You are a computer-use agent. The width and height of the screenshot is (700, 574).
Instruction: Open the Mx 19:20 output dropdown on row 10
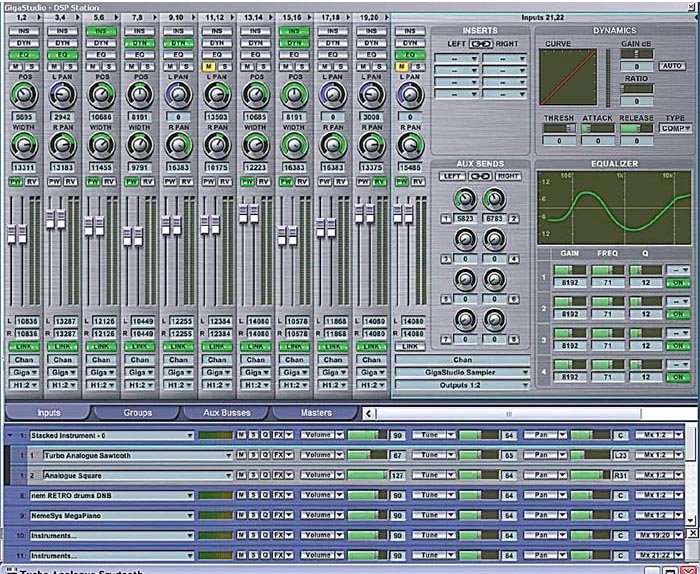659,535
